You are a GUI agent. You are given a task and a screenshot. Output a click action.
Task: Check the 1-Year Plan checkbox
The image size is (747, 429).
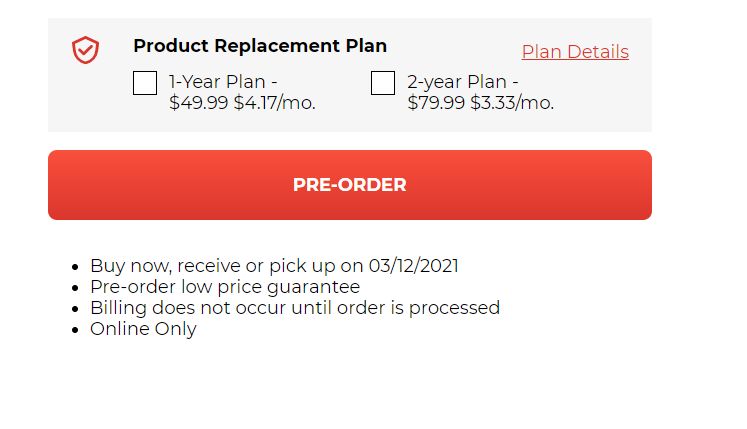pyautogui.click(x=145, y=83)
